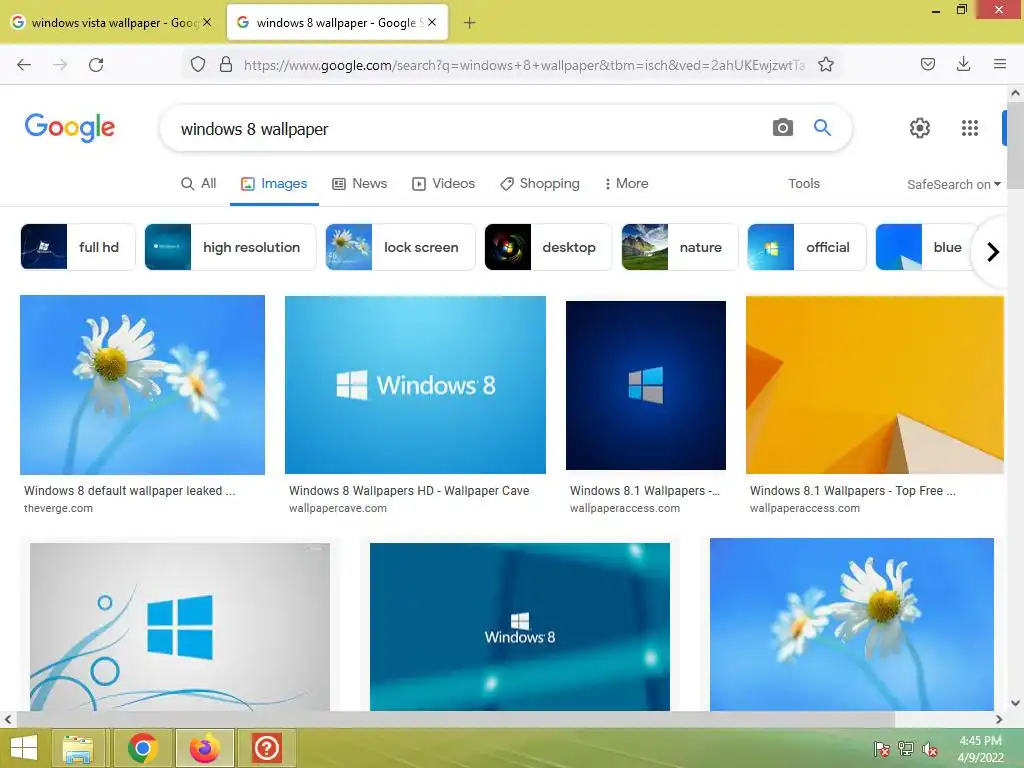
Task: Show more filter chips with arrow
Action: [993, 251]
